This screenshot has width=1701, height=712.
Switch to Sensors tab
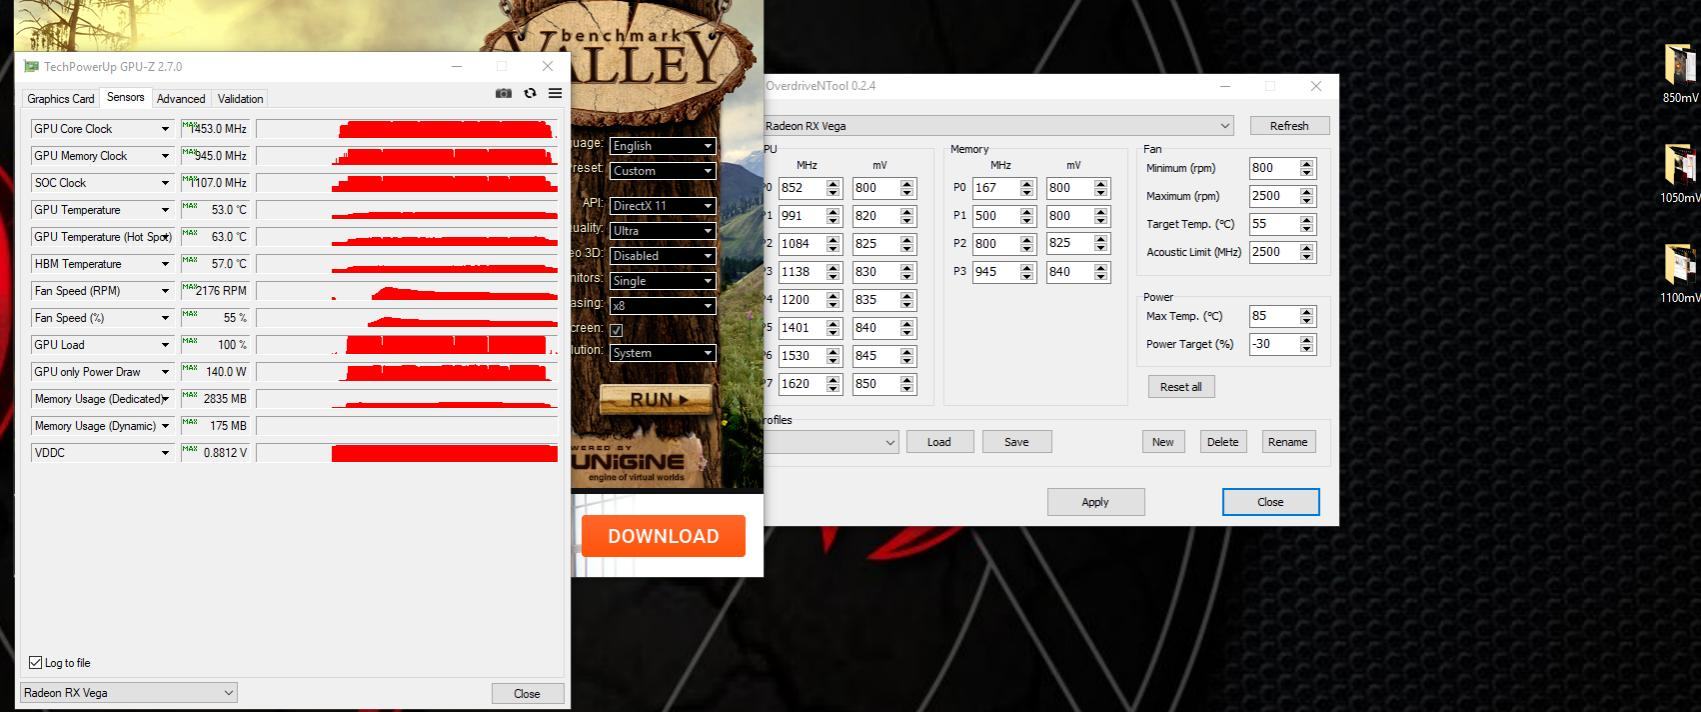(x=126, y=97)
